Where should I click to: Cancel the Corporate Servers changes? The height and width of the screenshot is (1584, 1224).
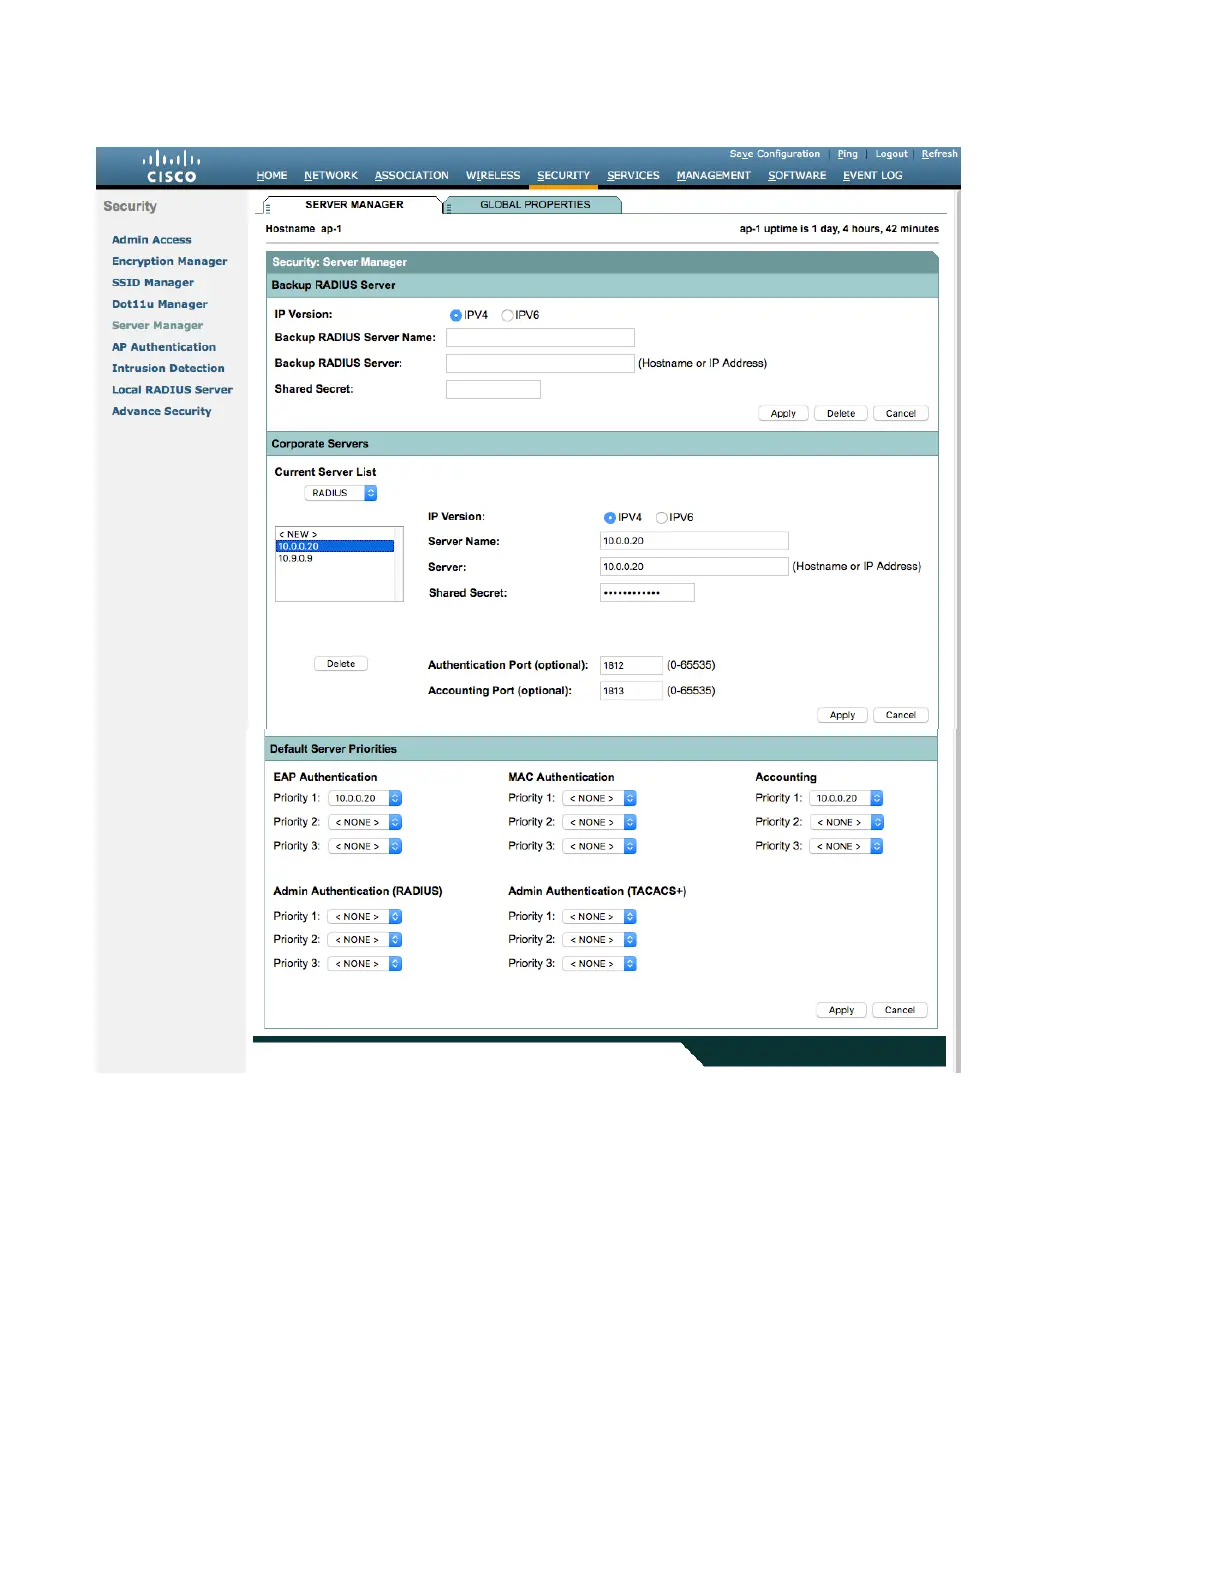click(x=901, y=715)
